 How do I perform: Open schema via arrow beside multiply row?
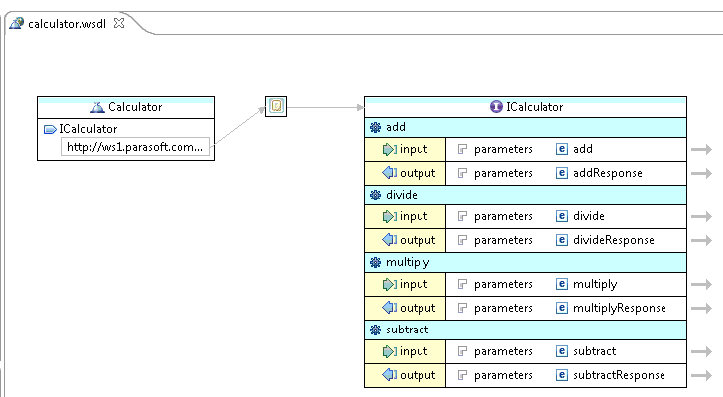pyautogui.click(x=701, y=284)
